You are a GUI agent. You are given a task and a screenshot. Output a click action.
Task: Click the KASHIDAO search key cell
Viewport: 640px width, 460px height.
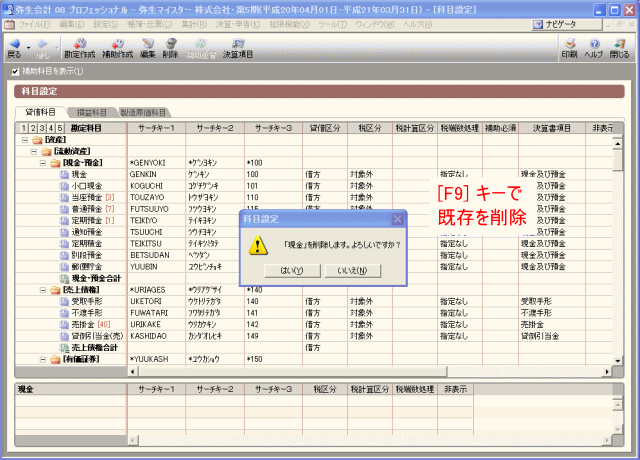tap(156, 336)
